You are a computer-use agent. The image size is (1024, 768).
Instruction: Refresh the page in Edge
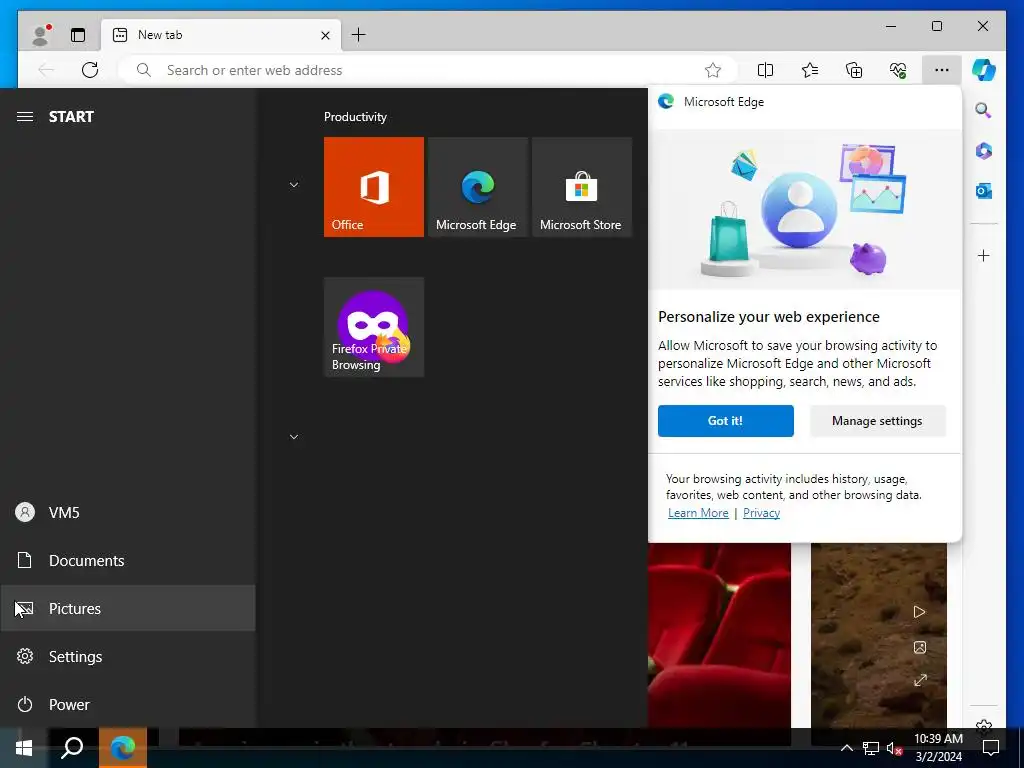(90, 70)
